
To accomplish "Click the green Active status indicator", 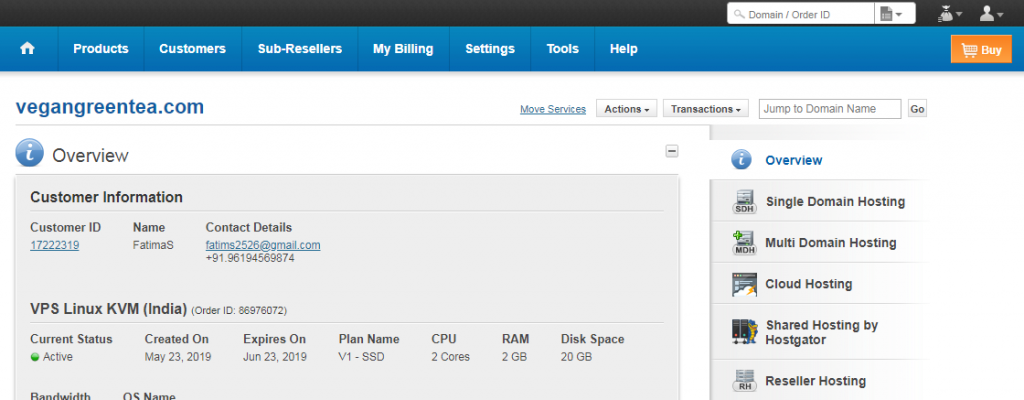I will (35, 358).
